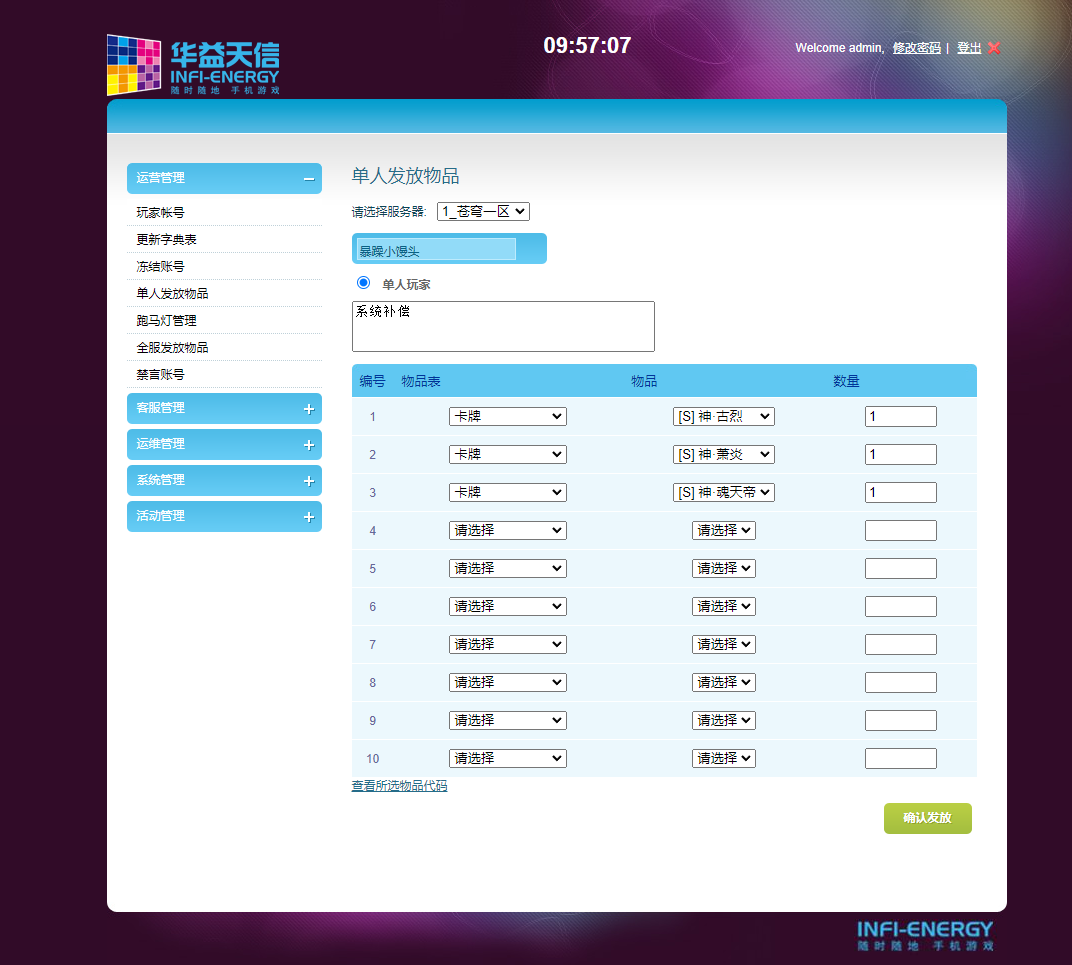Open row 4 item table 请选择 dropdown
Viewport: 1072px width, 965px height.
[x=507, y=530]
